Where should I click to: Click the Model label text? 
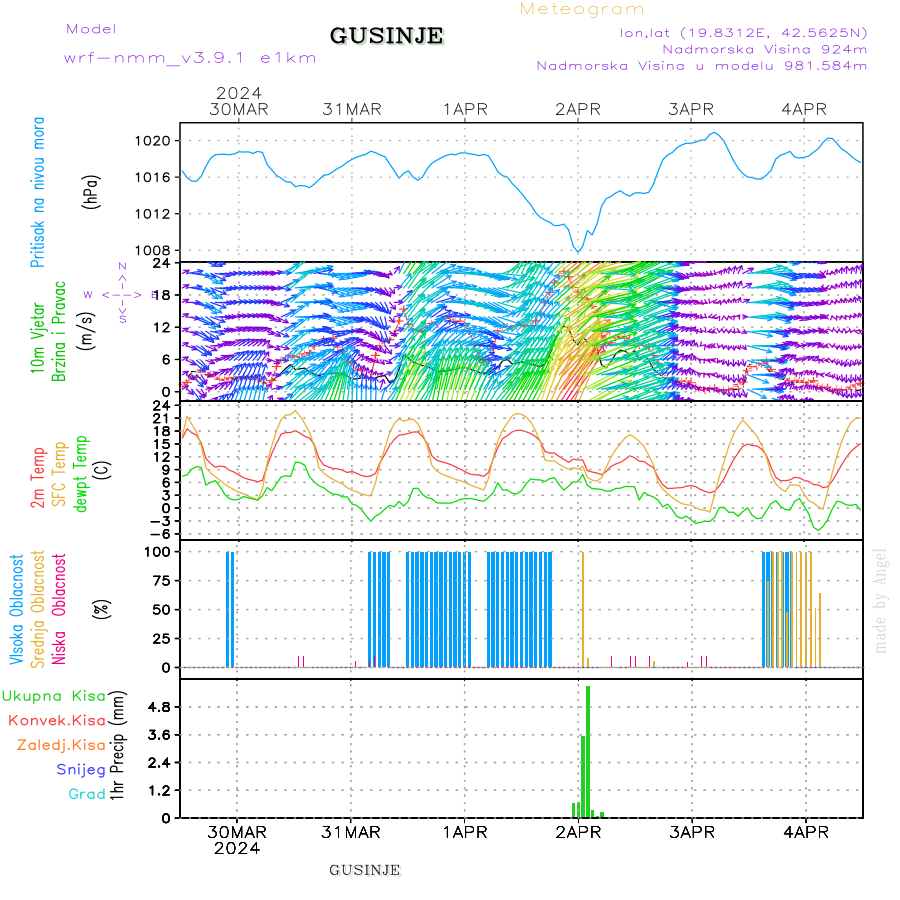click(x=91, y=29)
